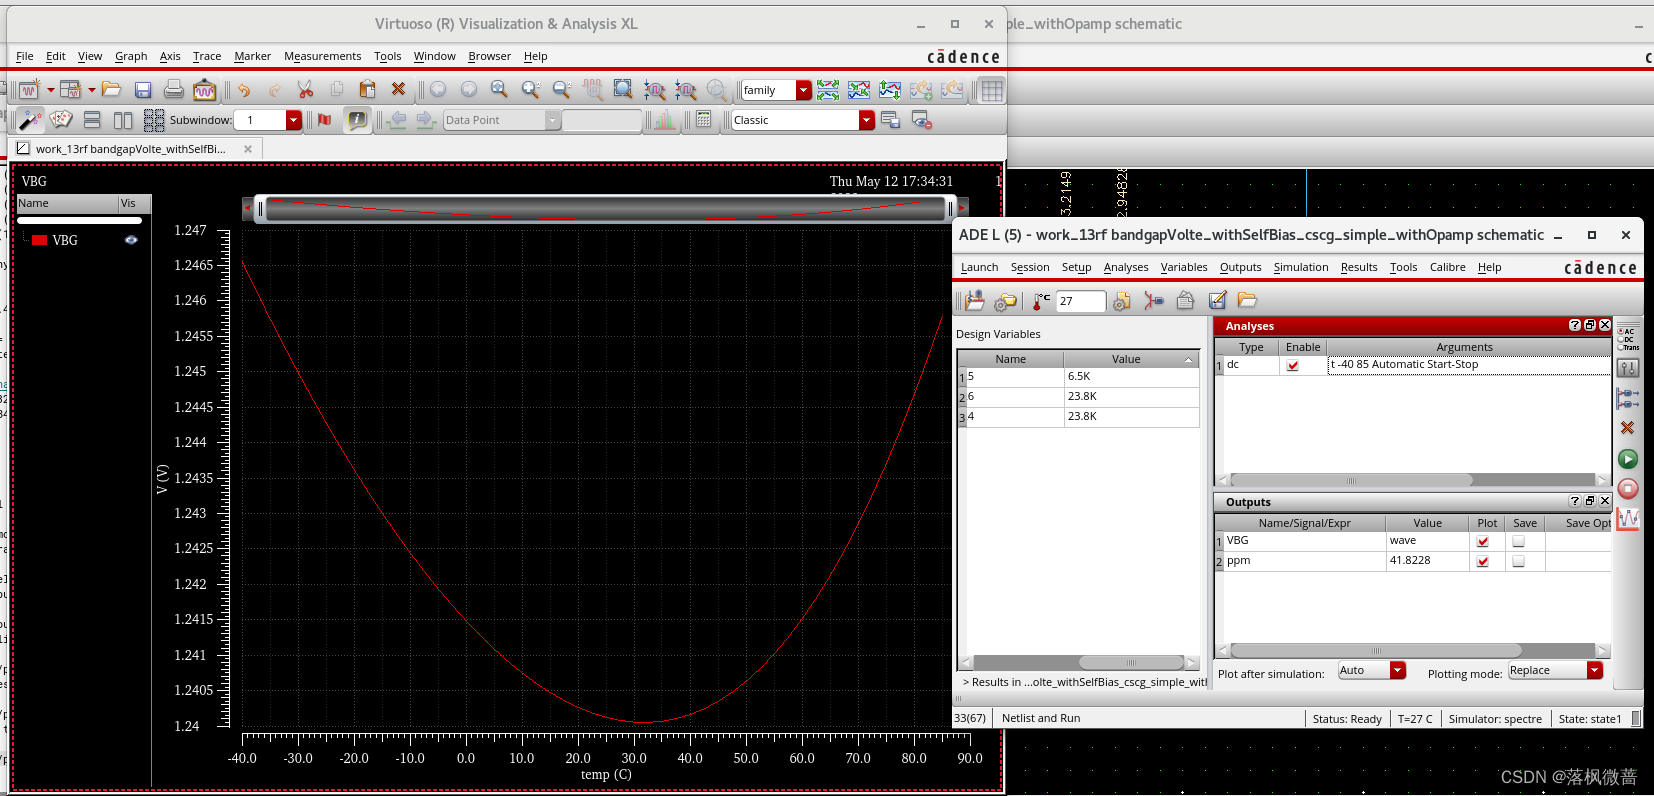Open the Outputs menu in ADE L
The width and height of the screenshot is (1654, 796).
click(1240, 267)
